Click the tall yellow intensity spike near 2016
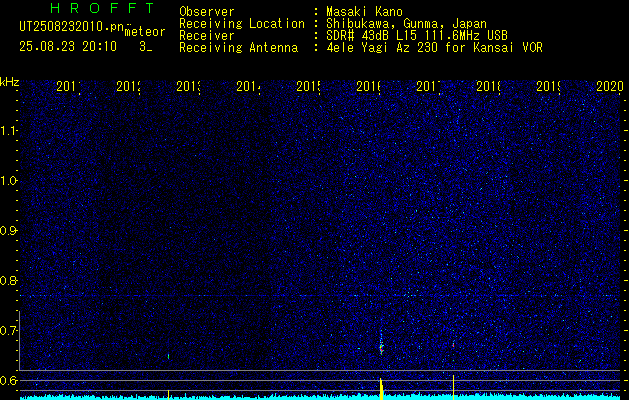 (381, 388)
